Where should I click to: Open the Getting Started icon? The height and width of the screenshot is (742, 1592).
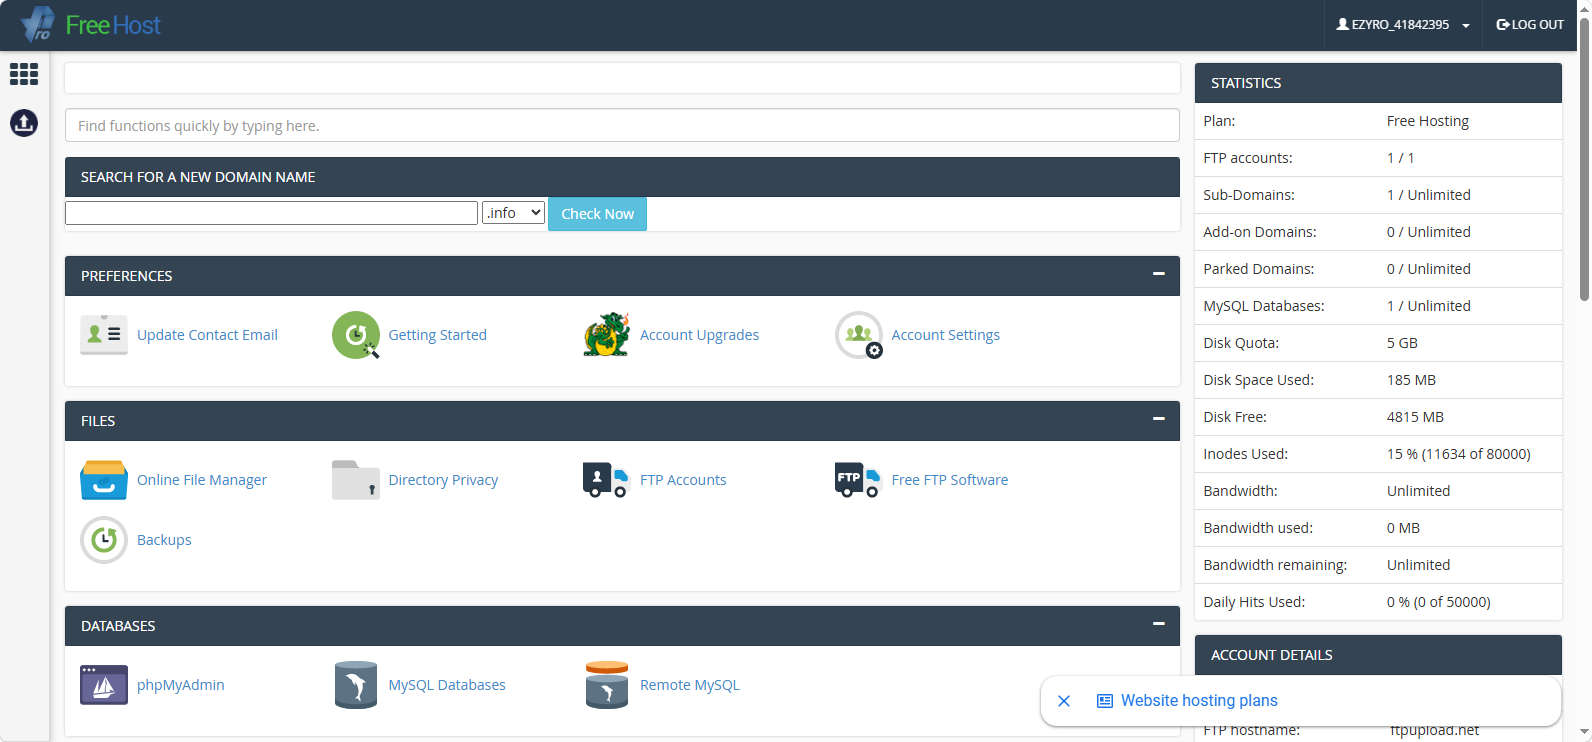coord(356,335)
